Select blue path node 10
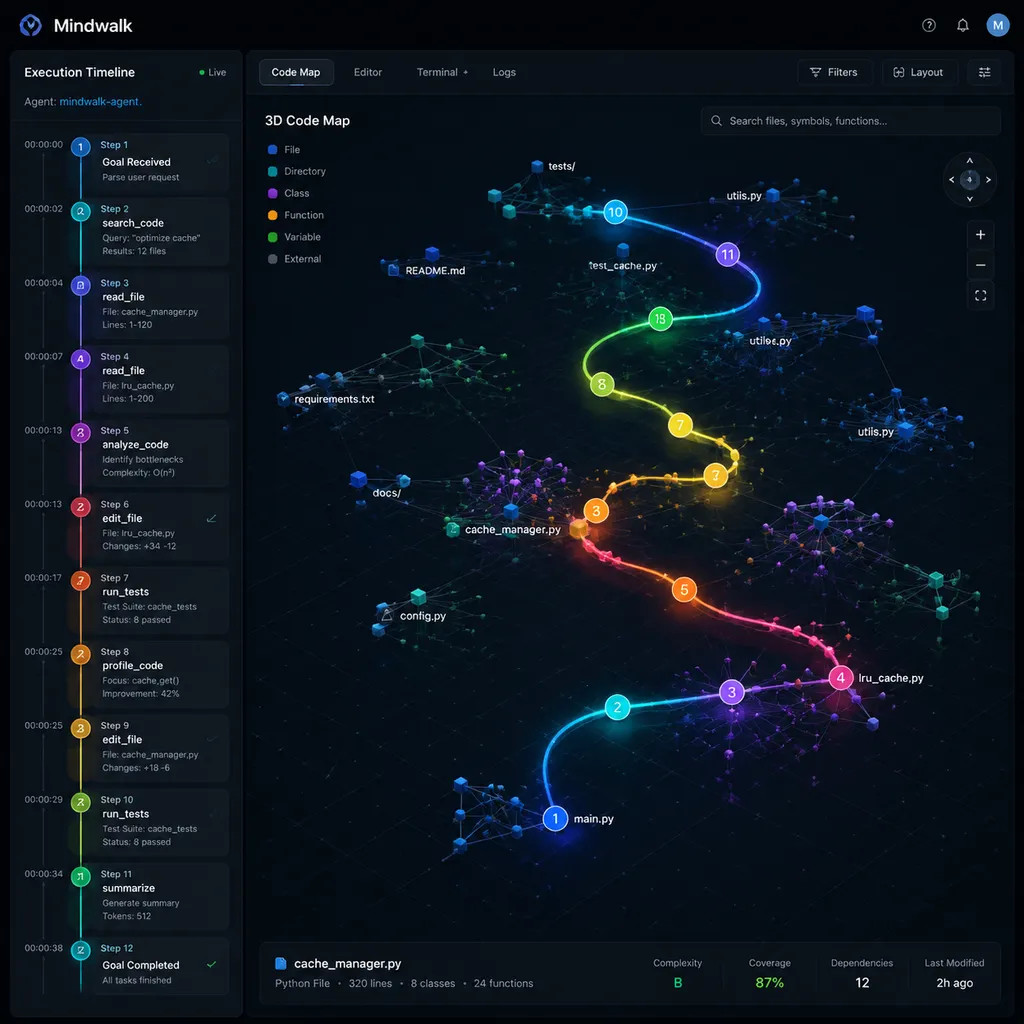This screenshot has width=1024, height=1024. (x=615, y=212)
